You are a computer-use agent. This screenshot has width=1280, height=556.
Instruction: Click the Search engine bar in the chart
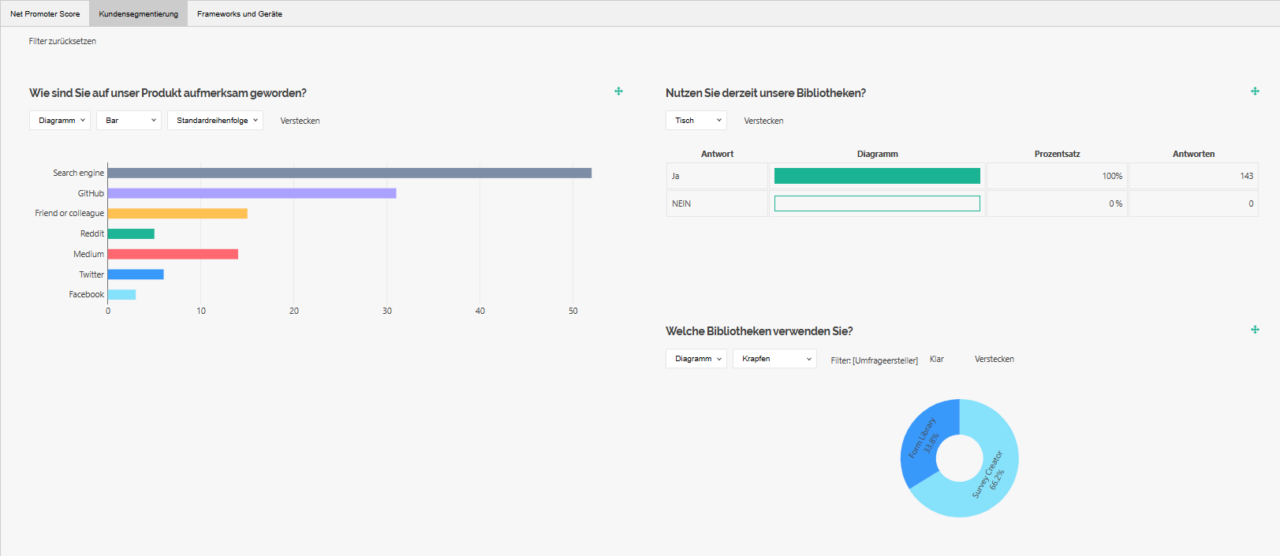tap(349, 173)
